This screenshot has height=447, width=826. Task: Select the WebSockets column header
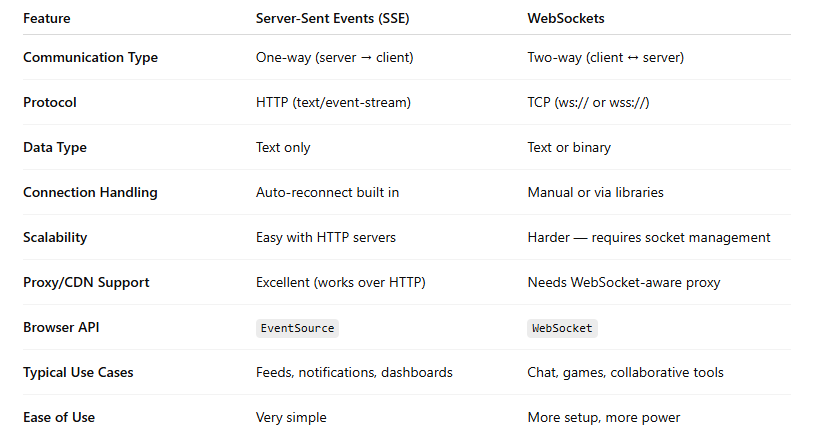pyautogui.click(x=567, y=18)
